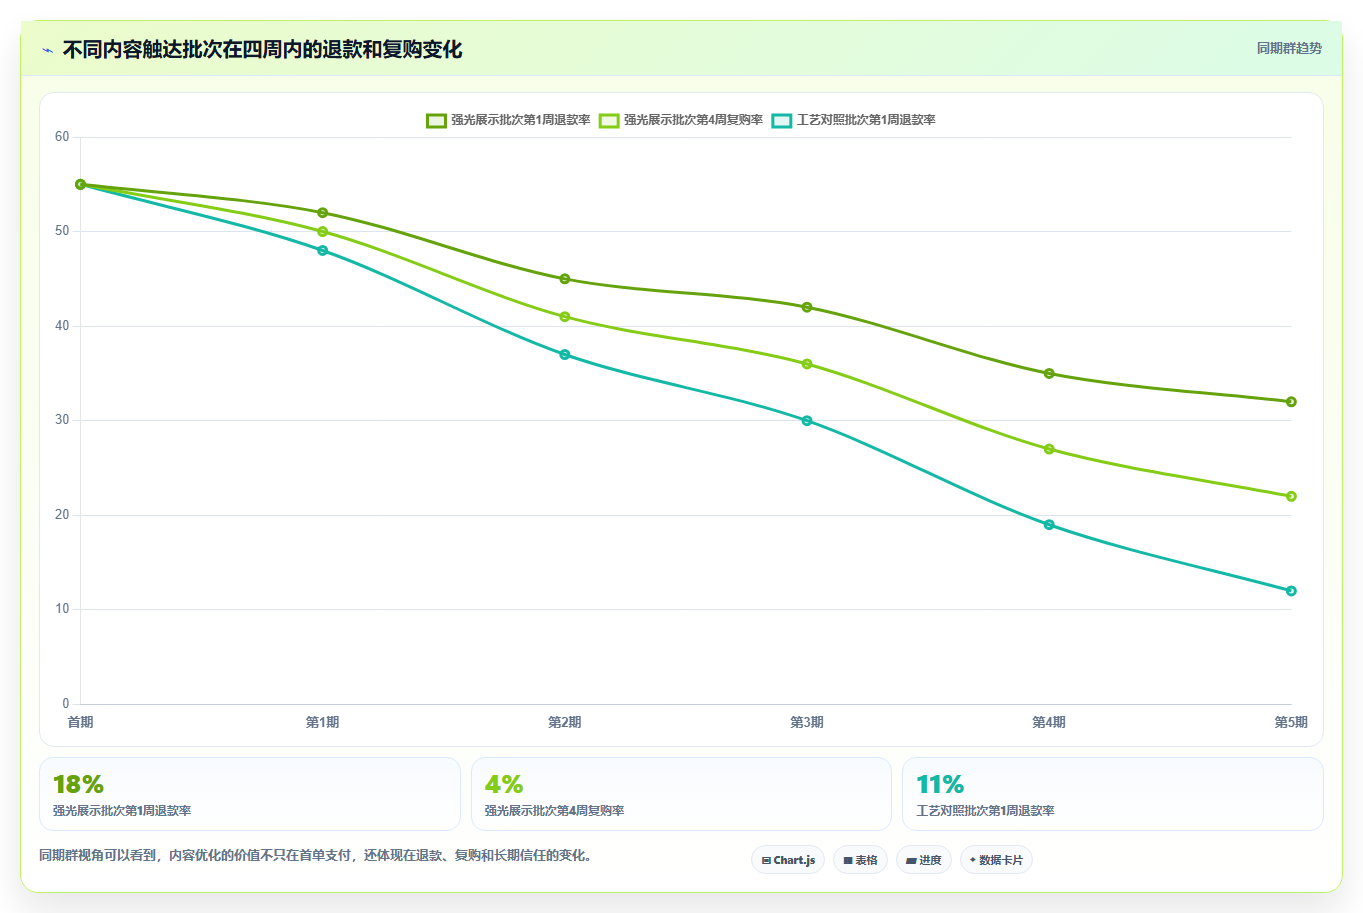1363x913 pixels.
Task: Click light green data point at 第5期
Action: (x=1291, y=496)
